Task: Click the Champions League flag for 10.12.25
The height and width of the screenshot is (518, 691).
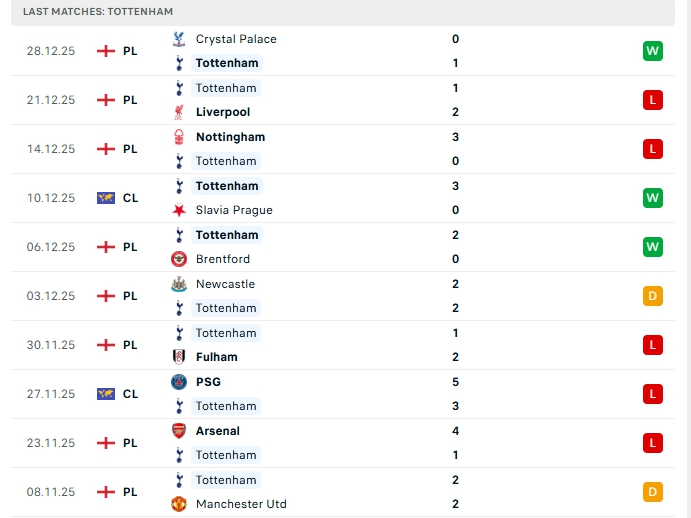Action: pyautogui.click(x=106, y=198)
